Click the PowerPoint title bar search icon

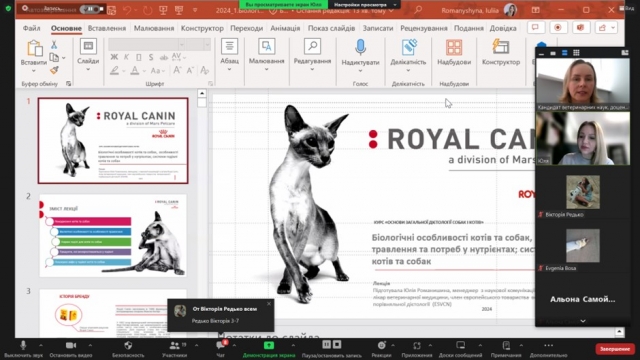[418, 10]
